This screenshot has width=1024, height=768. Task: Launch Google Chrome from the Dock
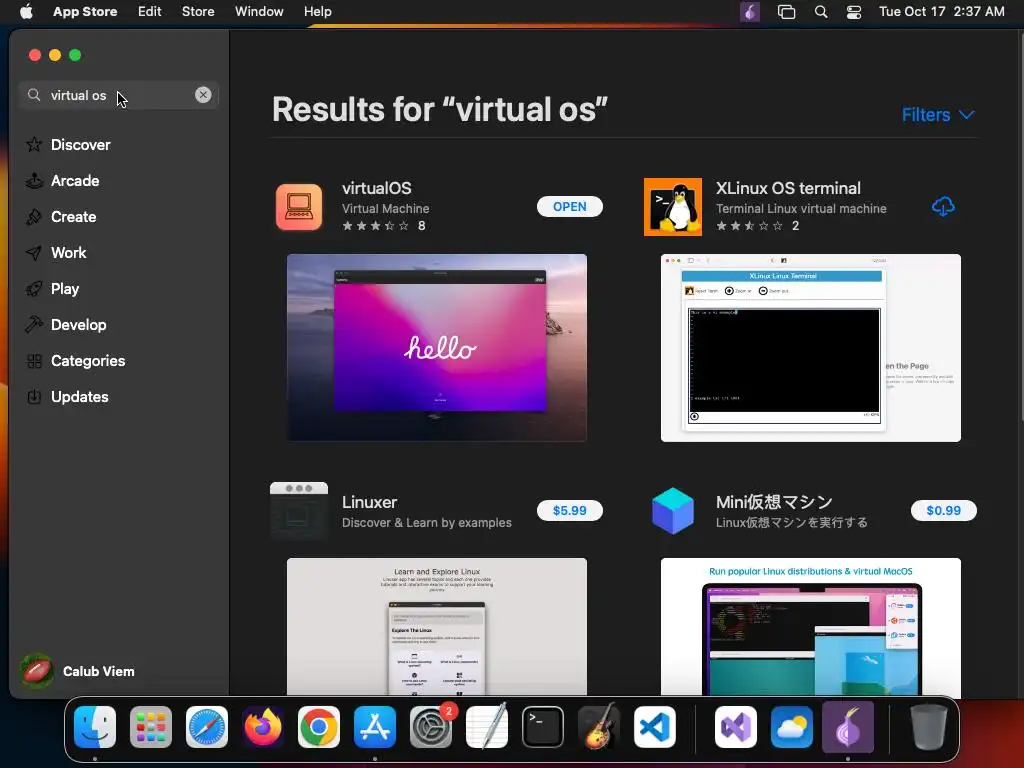pos(319,727)
